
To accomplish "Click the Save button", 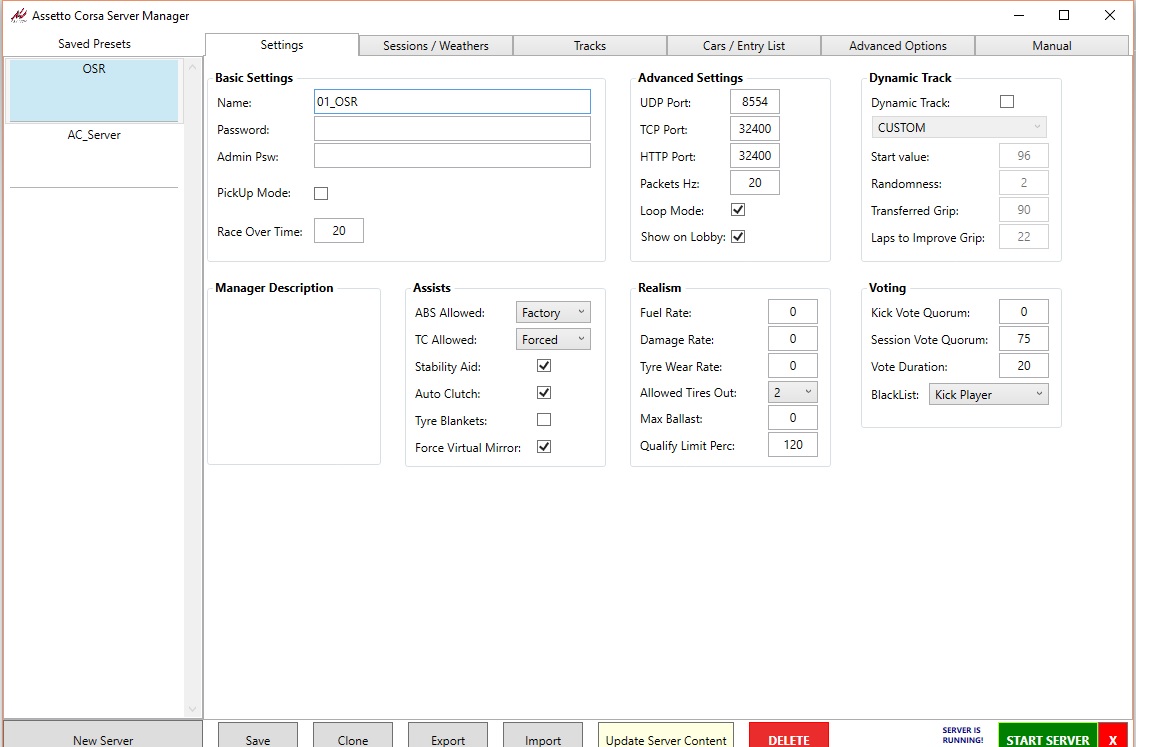I will tap(258, 737).
